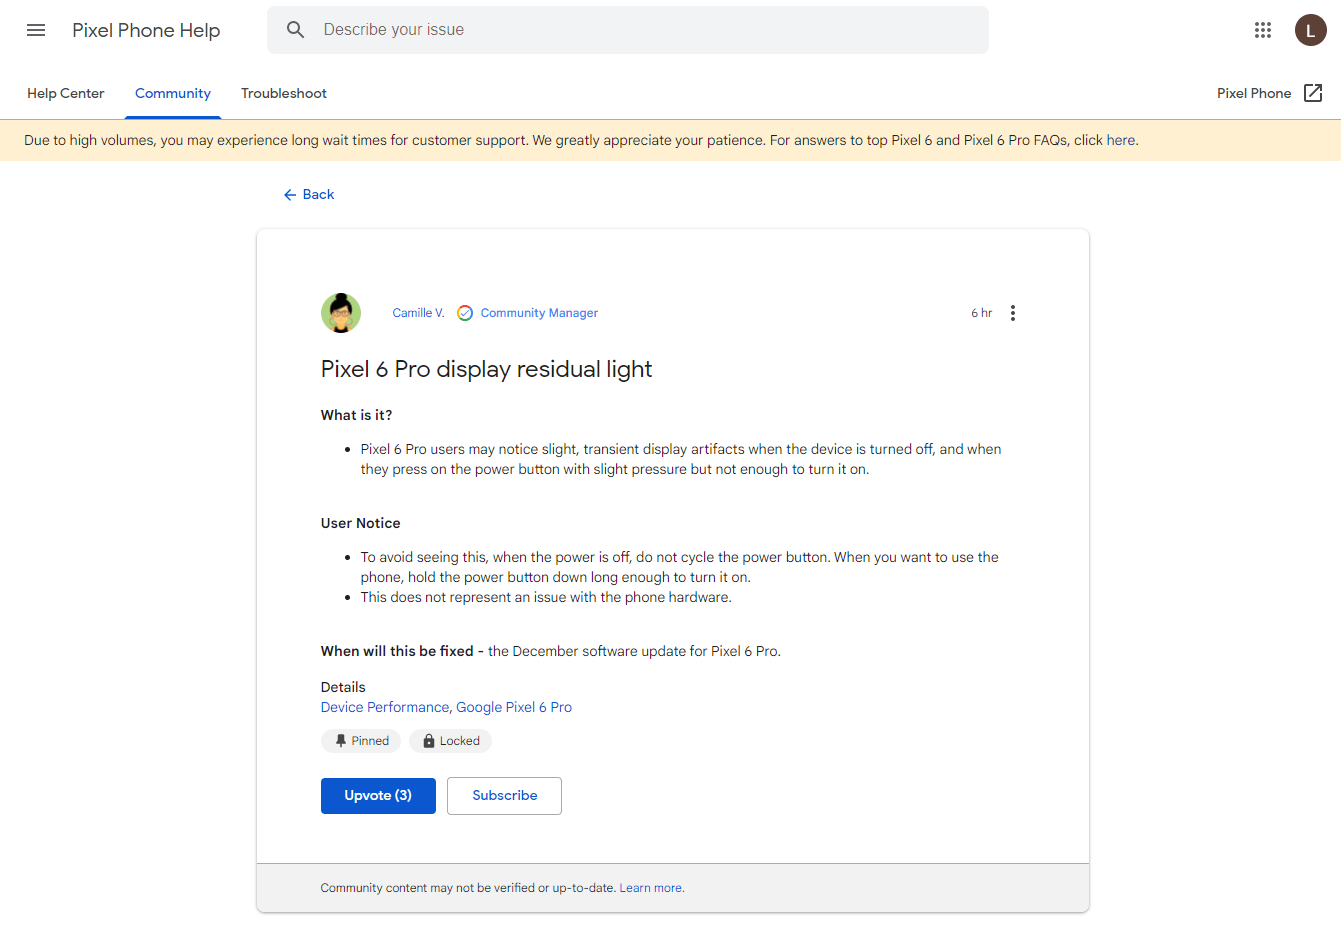
Task: Open Camille V.'s profile avatar
Action: coord(341,313)
